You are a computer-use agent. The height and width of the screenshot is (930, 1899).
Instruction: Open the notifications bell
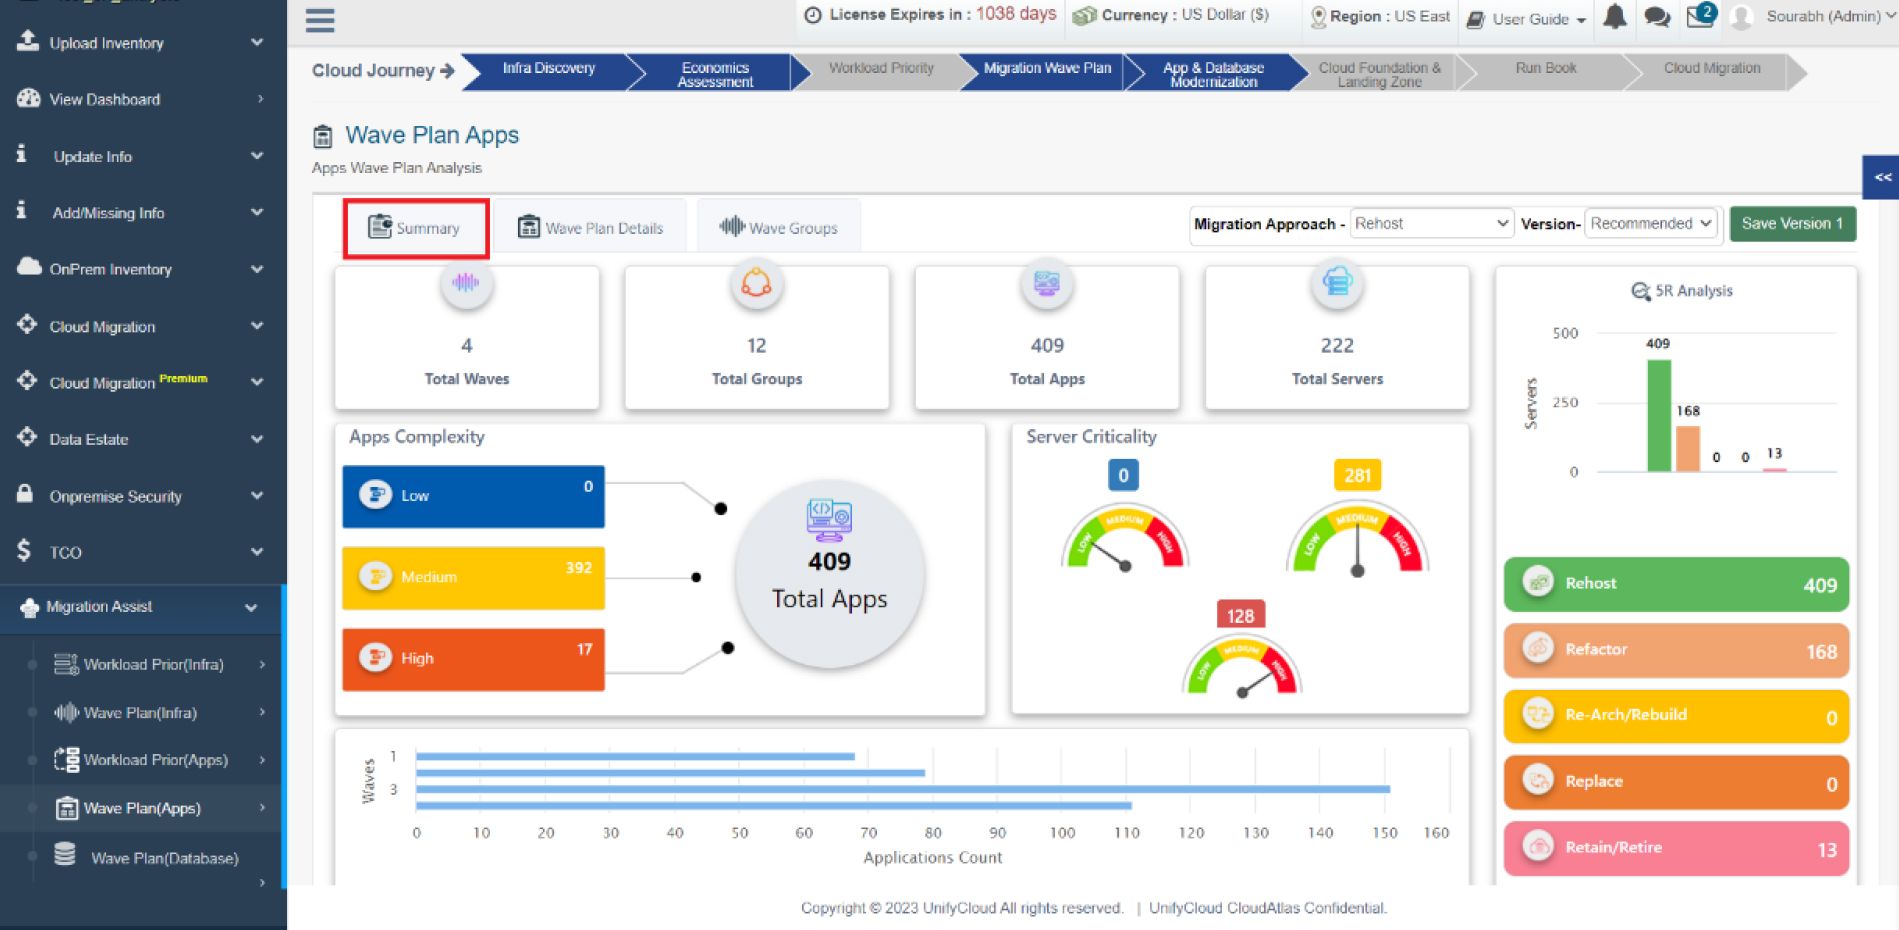(x=1615, y=17)
